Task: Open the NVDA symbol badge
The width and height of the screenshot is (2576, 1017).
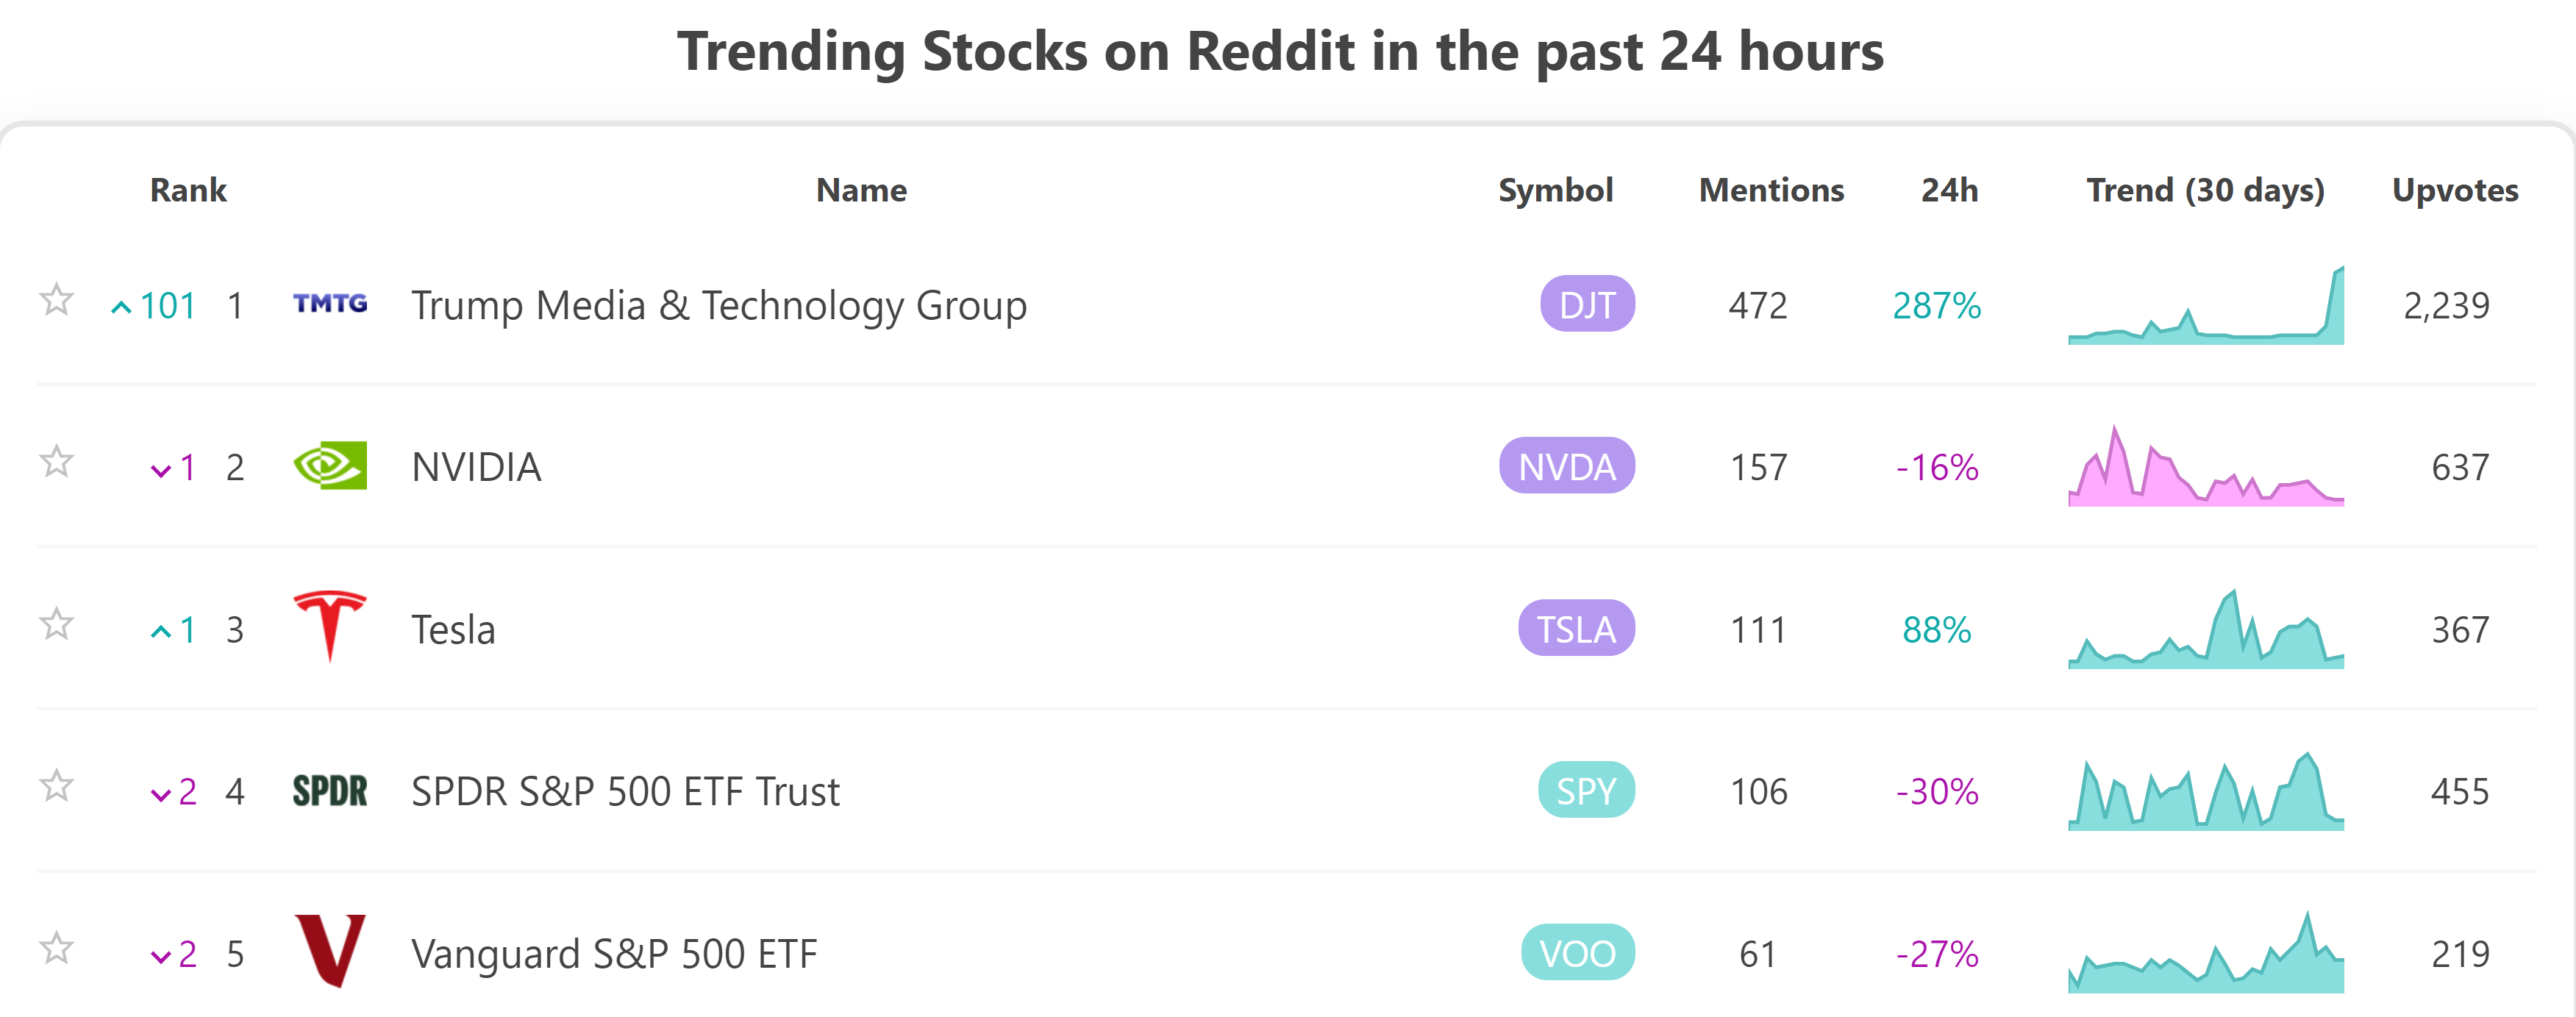Action: pyautogui.click(x=1567, y=466)
